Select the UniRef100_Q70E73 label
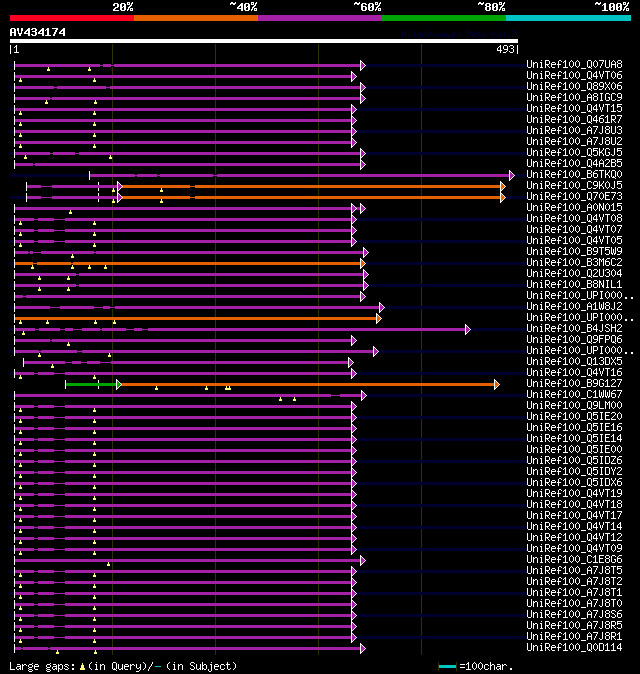The width and height of the screenshot is (640, 674). 574,196
